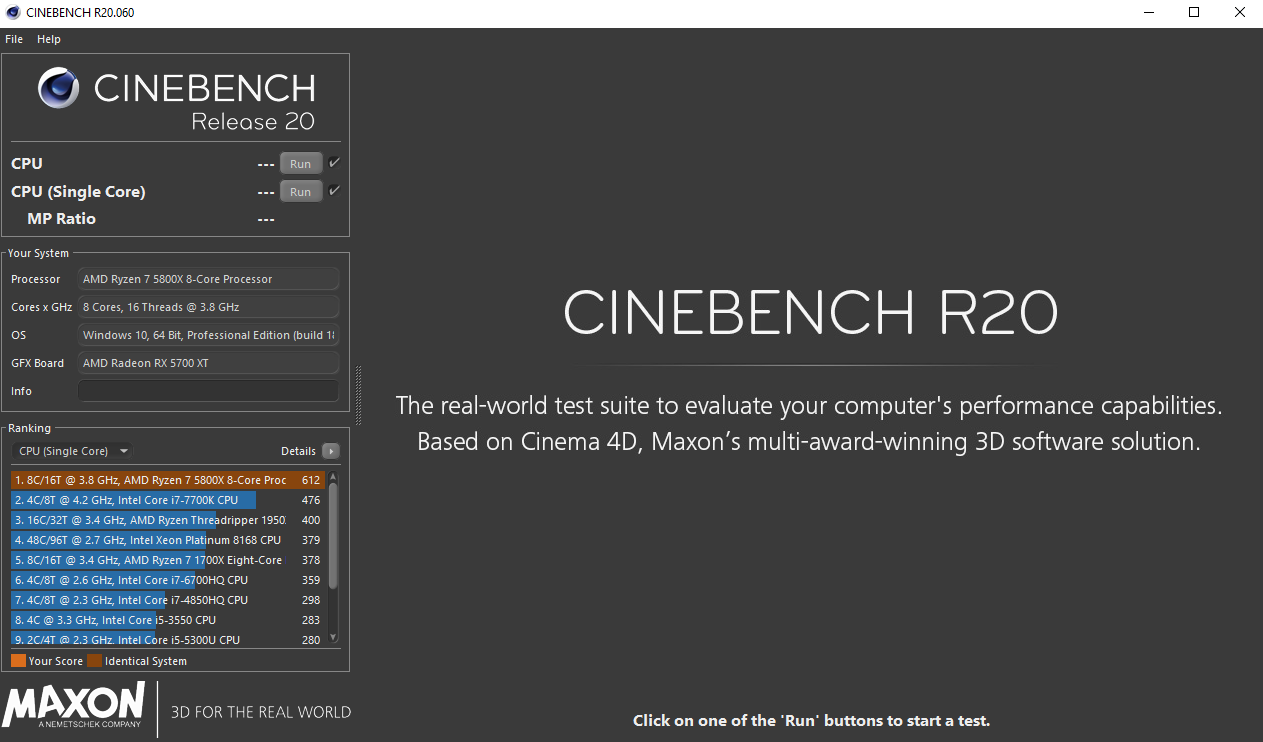Screen dimensions: 1263x742
Task: Click the Identical System brown legend swatch
Action: (x=94, y=661)
